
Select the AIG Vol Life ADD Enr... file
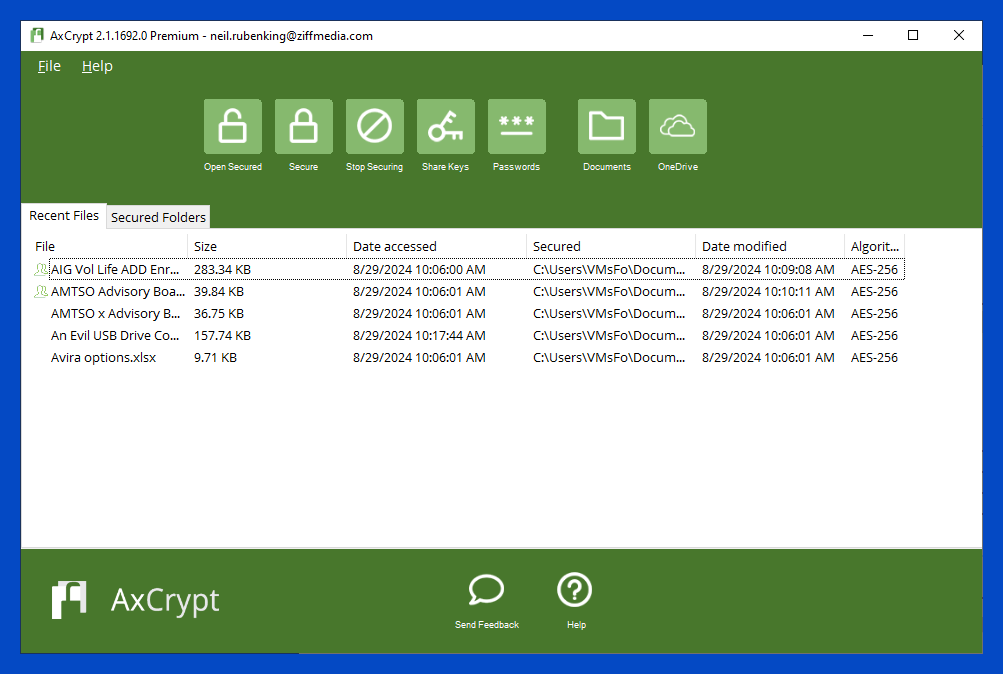[x=115, y=269]
